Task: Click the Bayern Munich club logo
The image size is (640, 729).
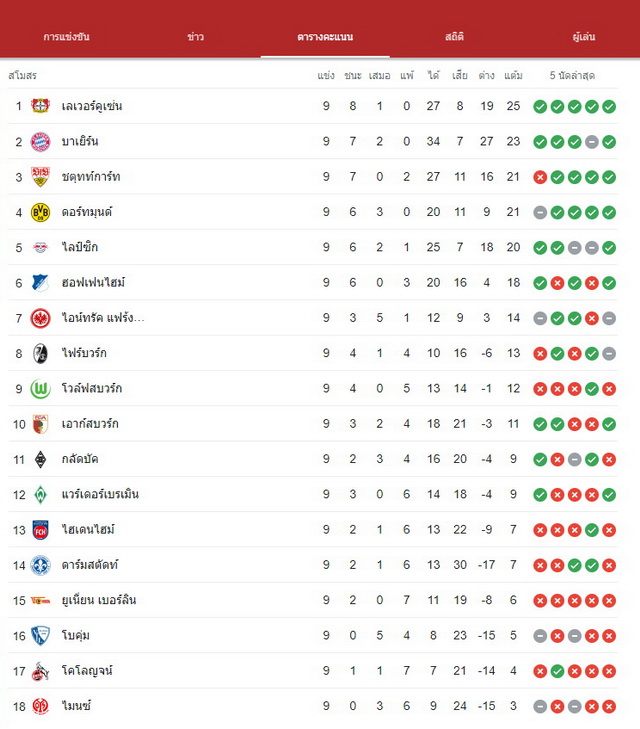Action: (x=40, y=141)
